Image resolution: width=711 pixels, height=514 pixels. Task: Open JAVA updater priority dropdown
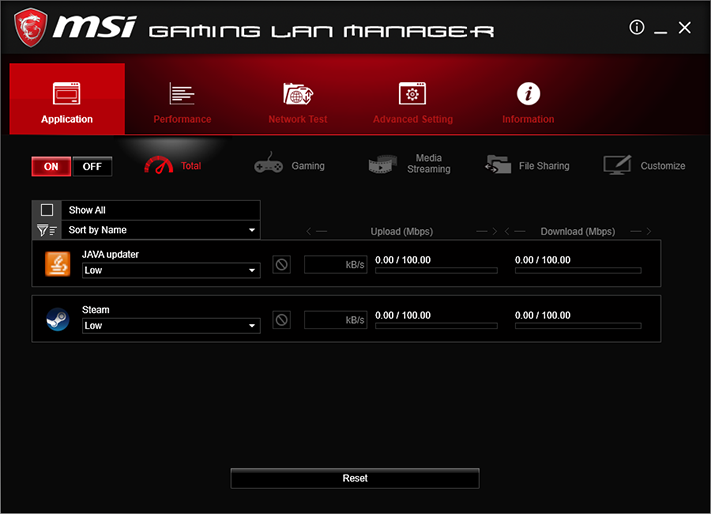pos(171,271)
